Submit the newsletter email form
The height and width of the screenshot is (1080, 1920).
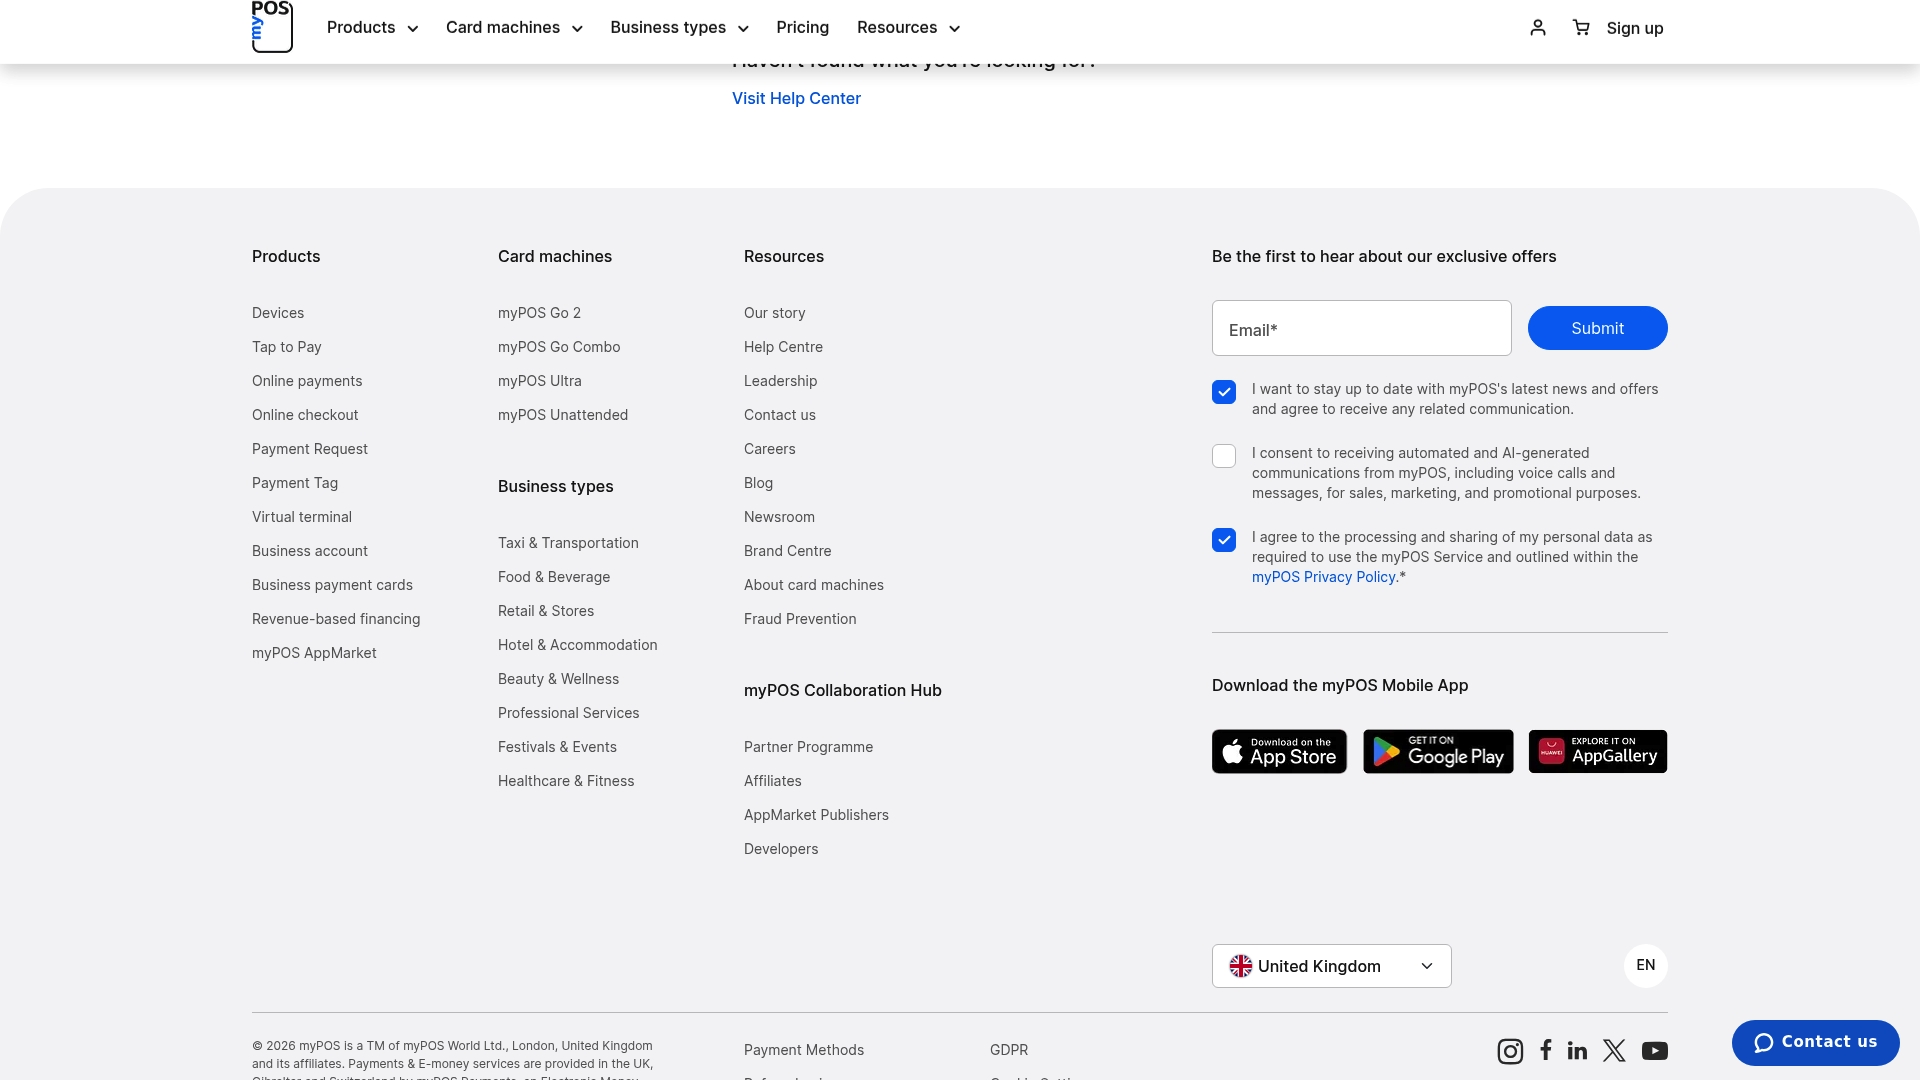1597,328
